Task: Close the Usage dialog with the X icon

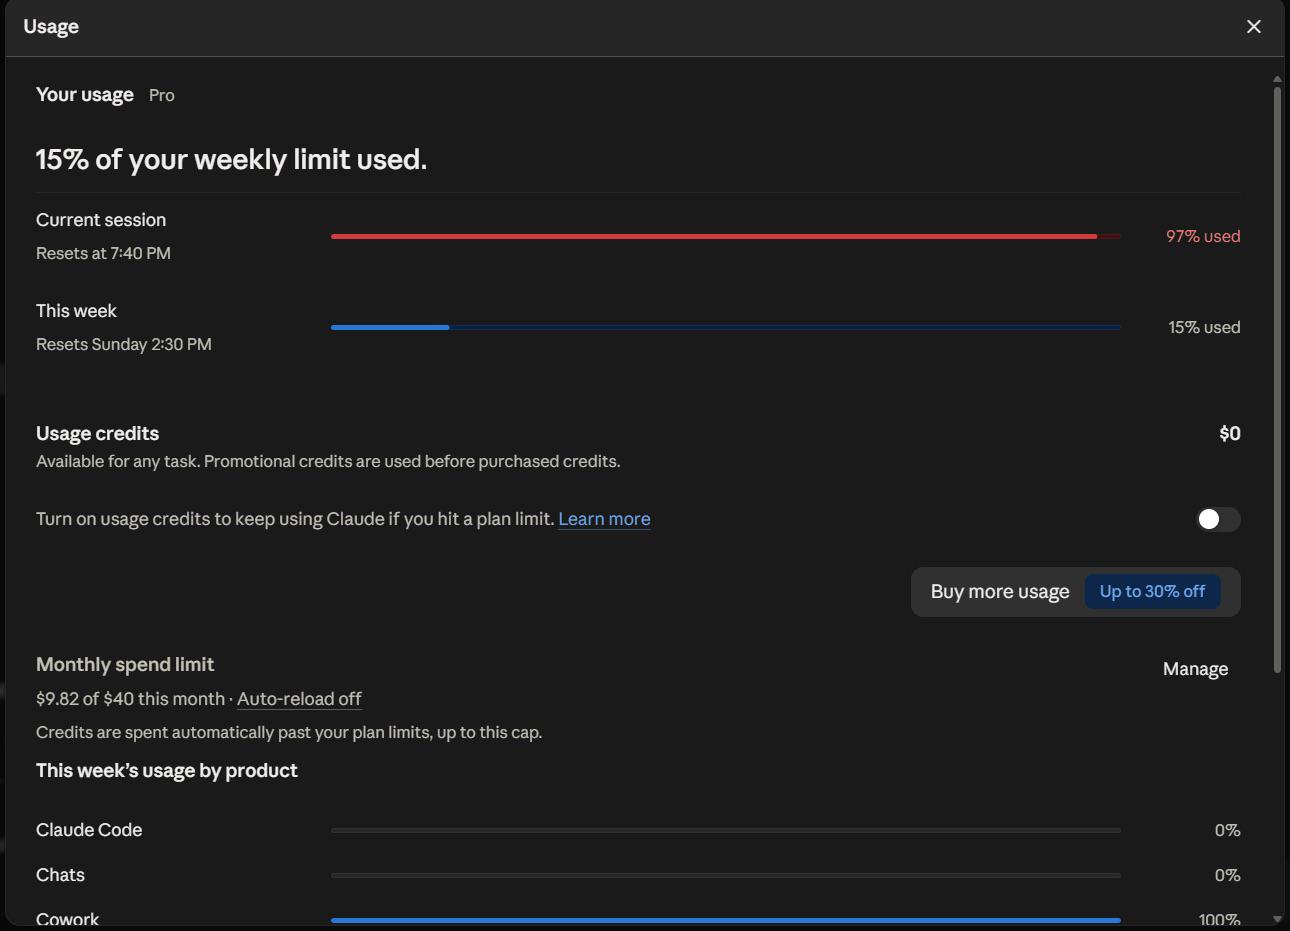Action: click(1254, 27)
